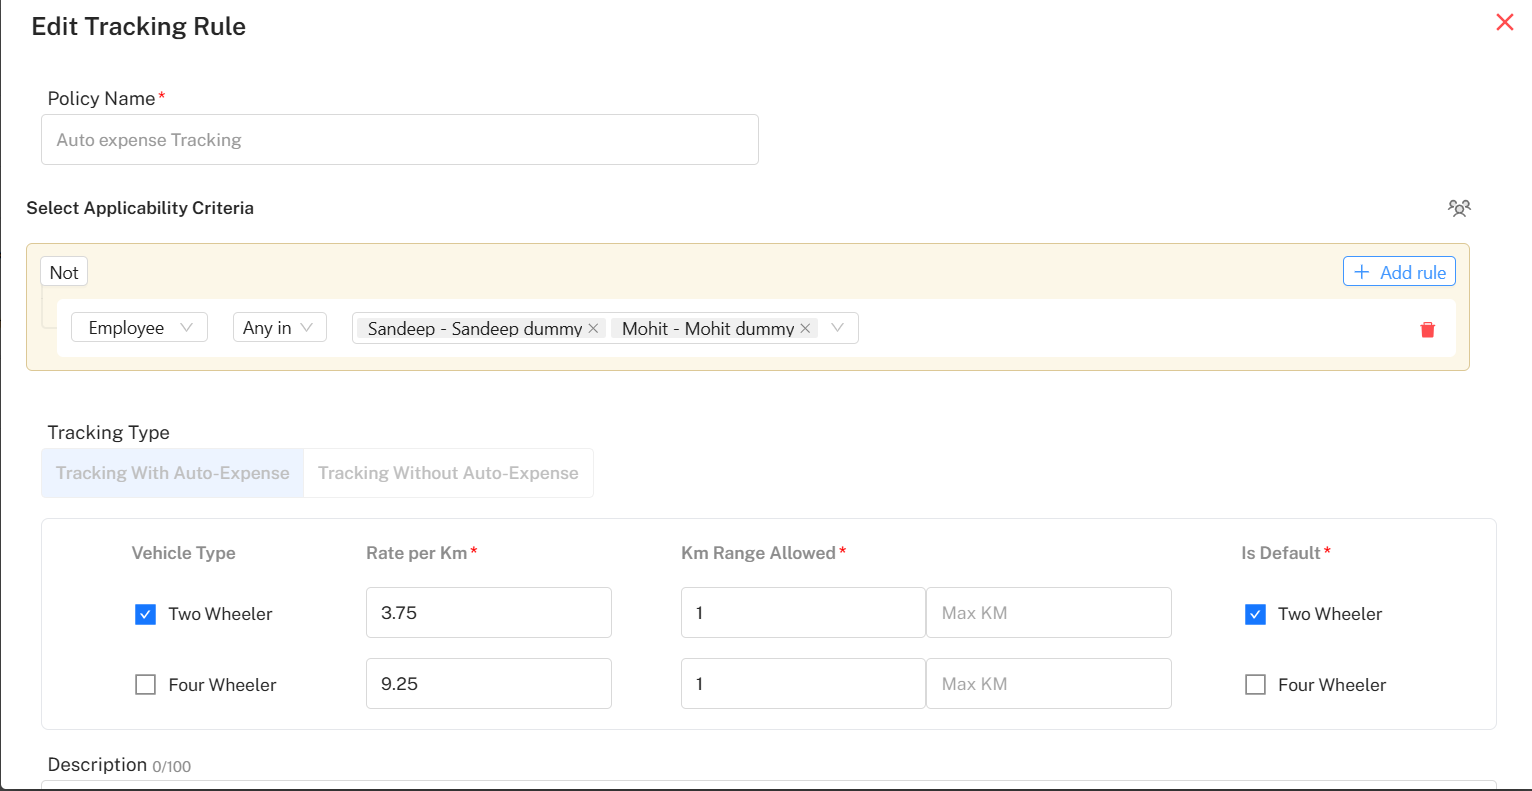Screen dimensions: 1532x791
Task: Click the Add rule button
Action: pyautogui.click(x=1399, y=272)
